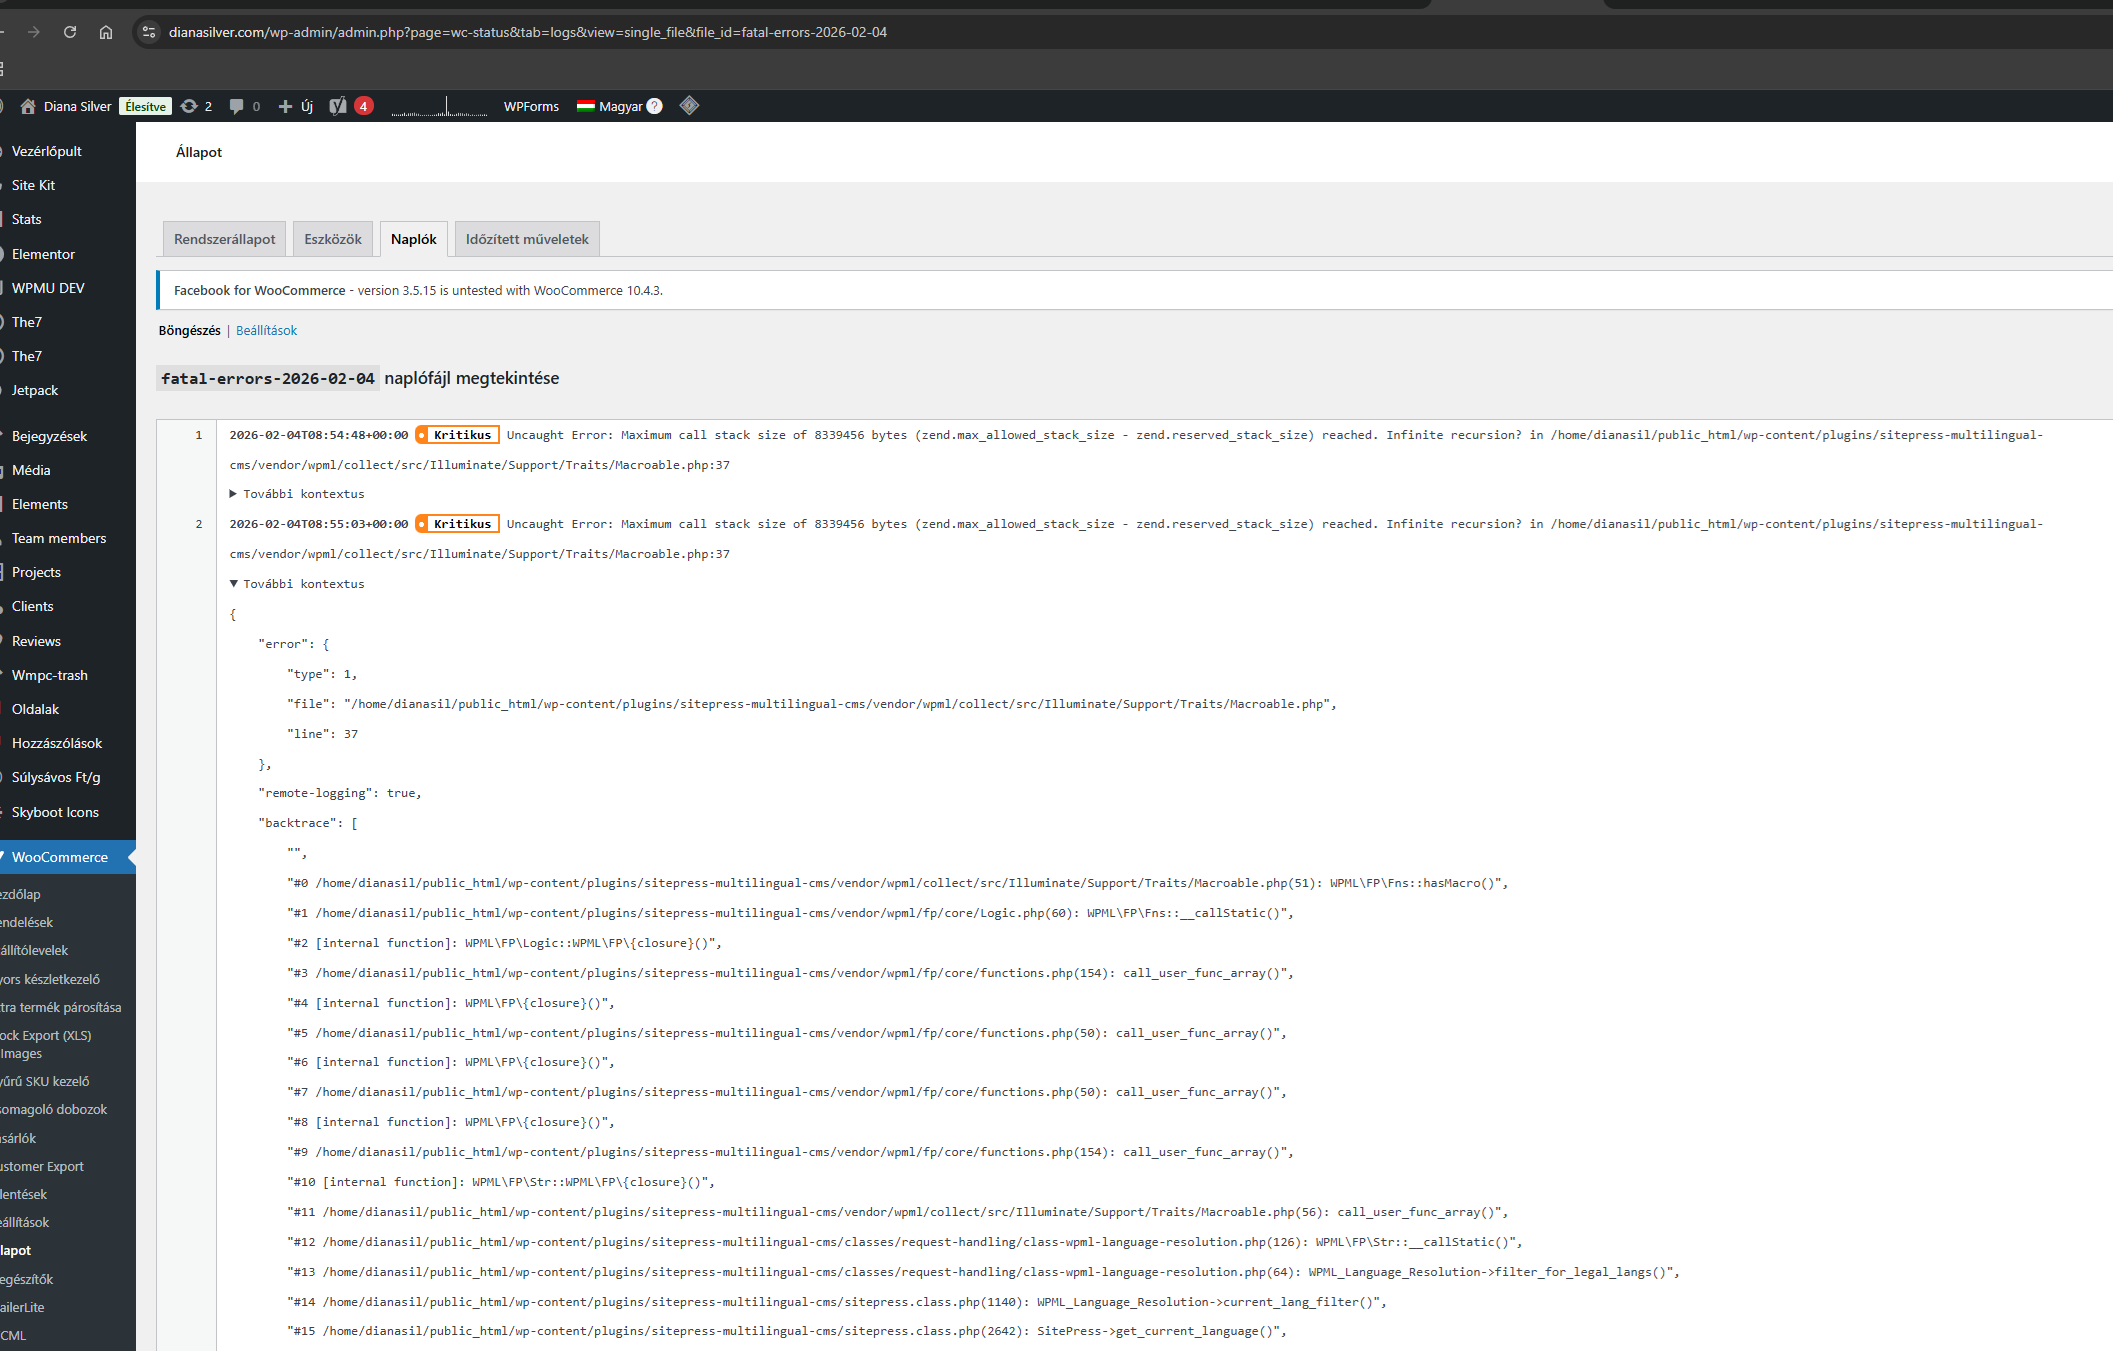Open the Magyar language switcher menu
The height and width of the screenshot is (1351, 2113).
point(610,106)
